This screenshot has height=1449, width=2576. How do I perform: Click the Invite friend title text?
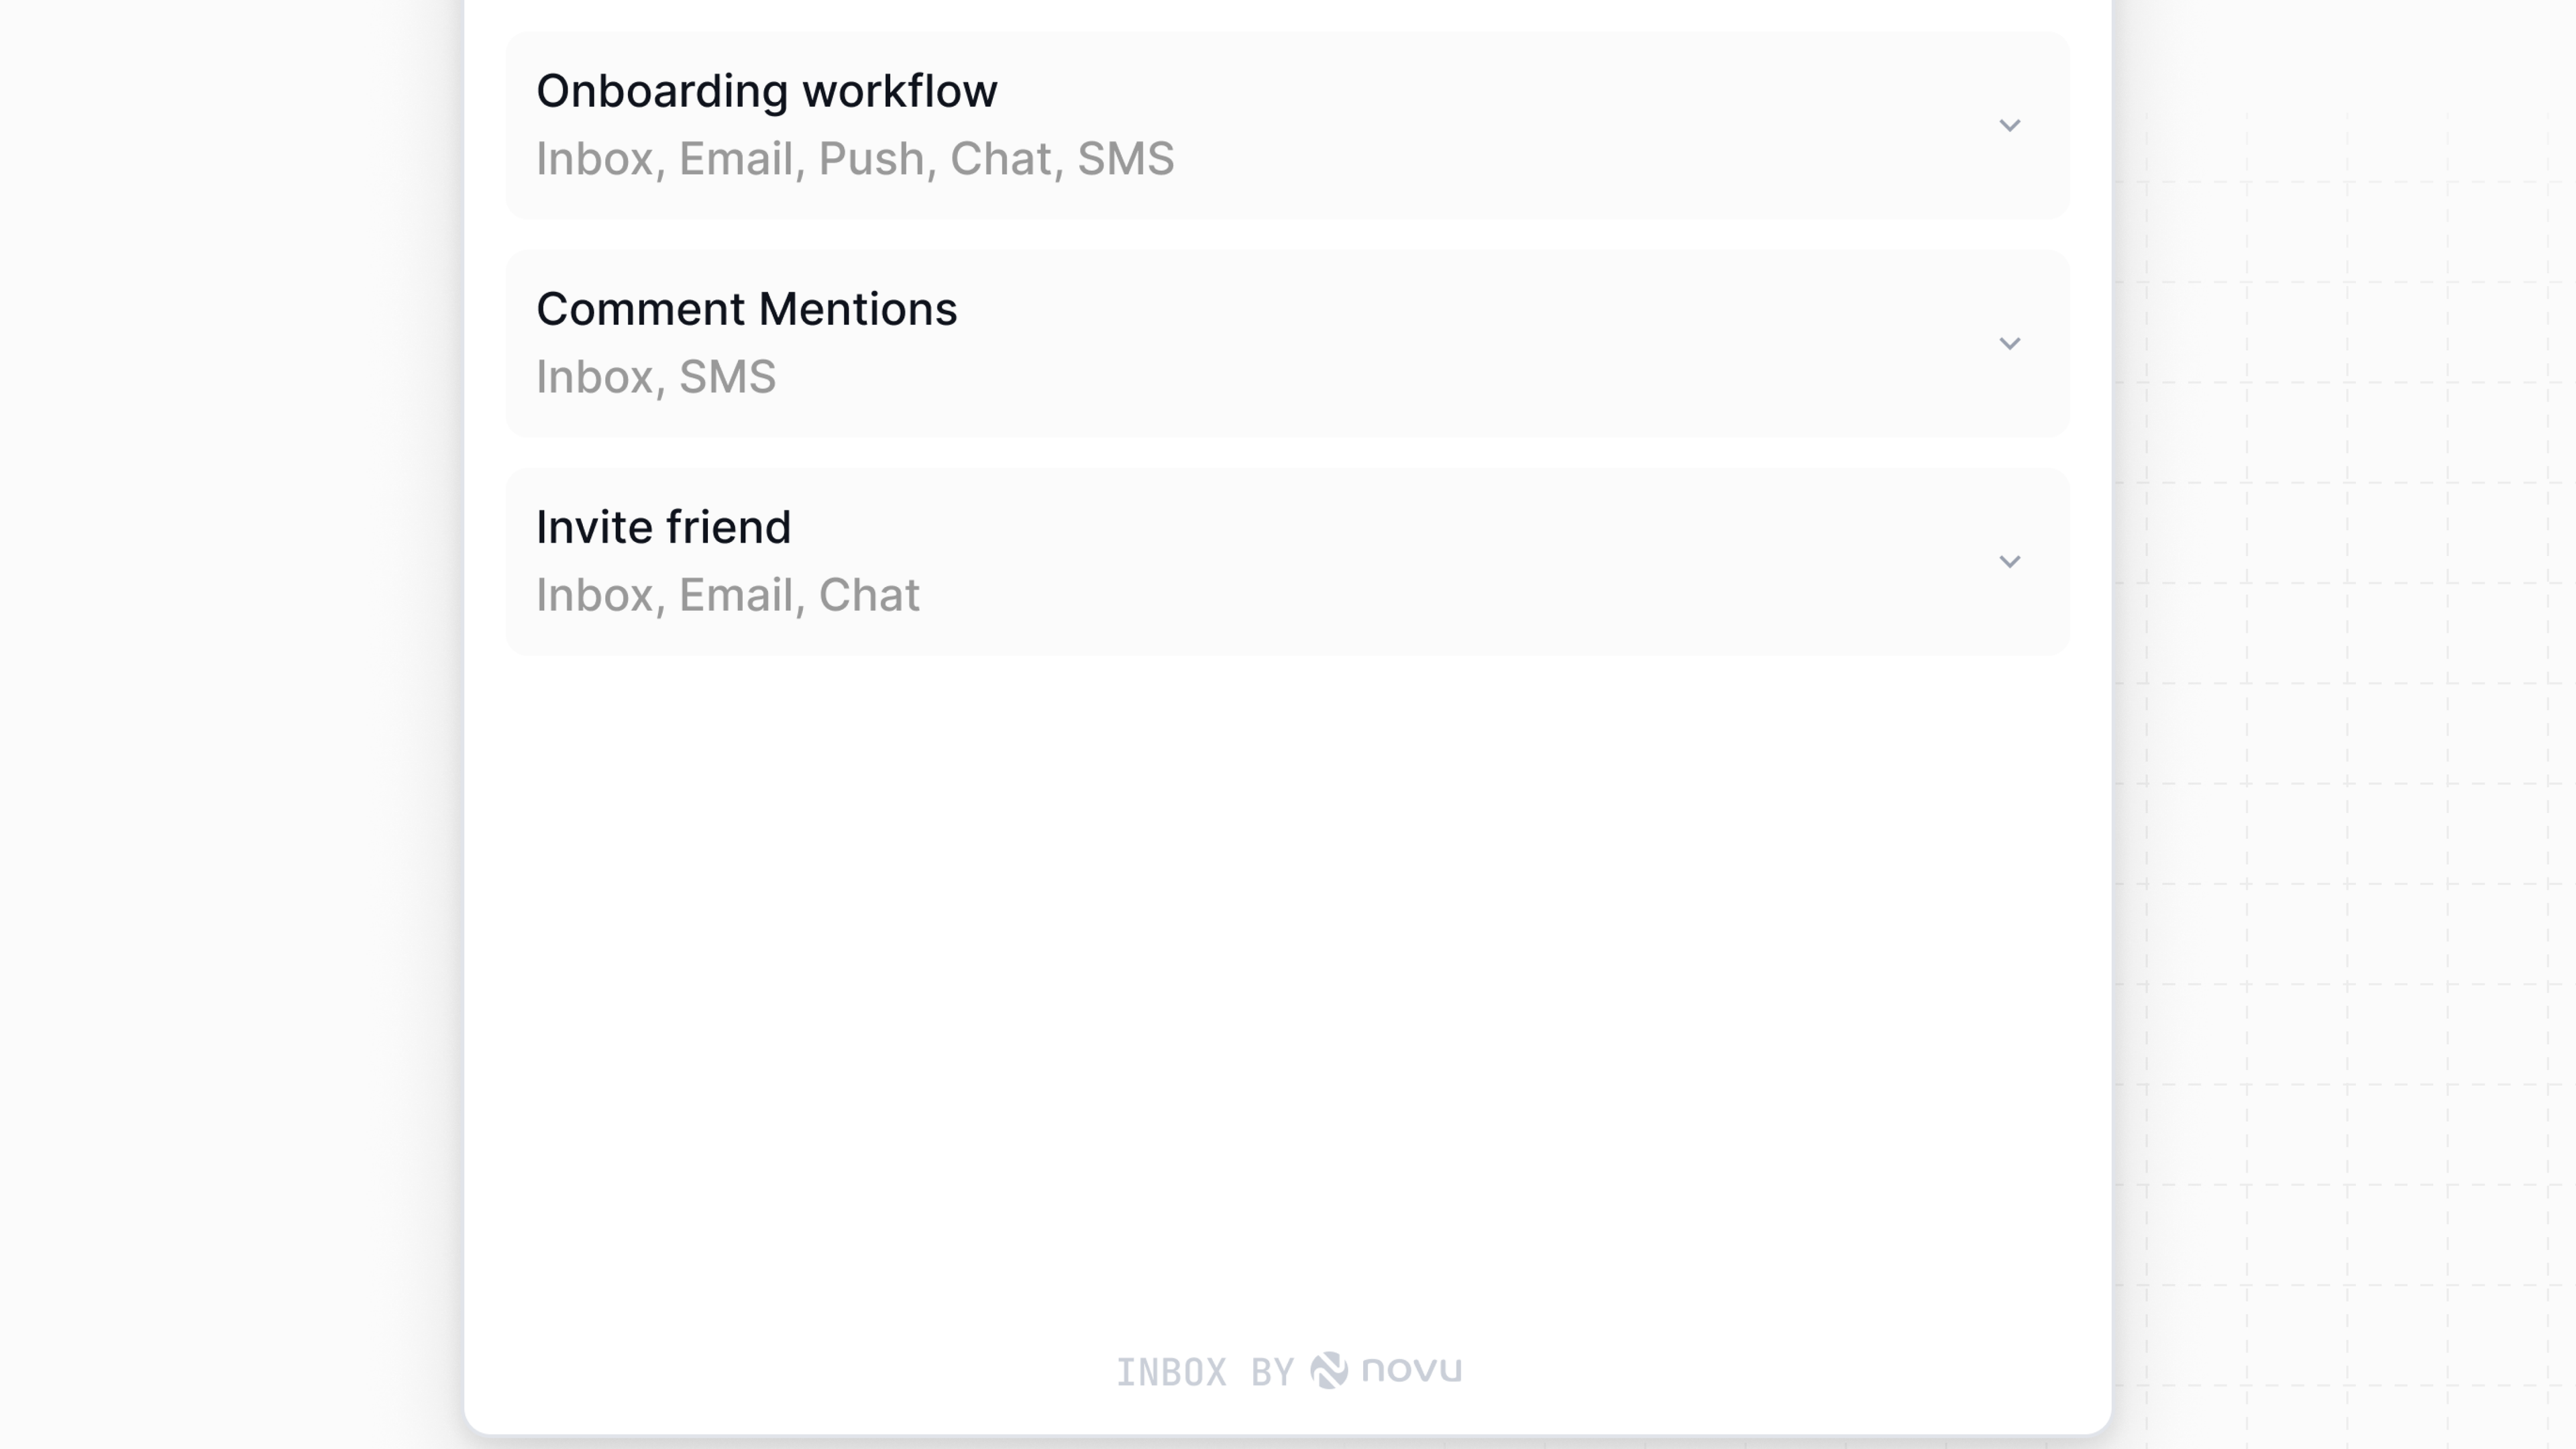[x=663, y=526]
